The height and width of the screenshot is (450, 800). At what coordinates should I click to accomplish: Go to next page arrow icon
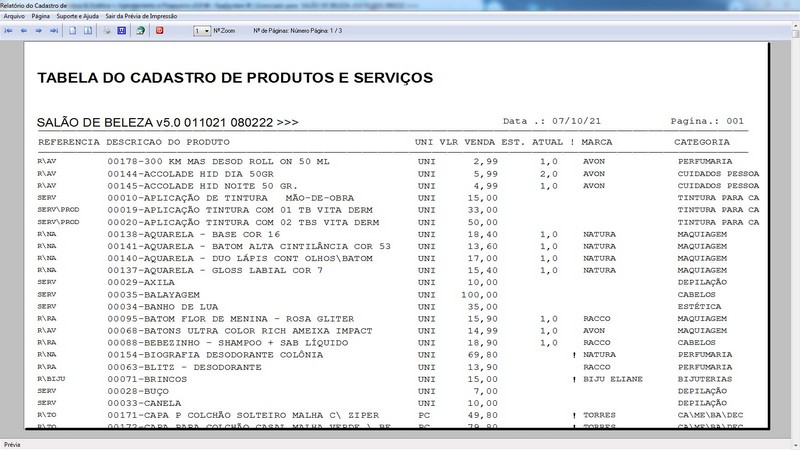38,31
